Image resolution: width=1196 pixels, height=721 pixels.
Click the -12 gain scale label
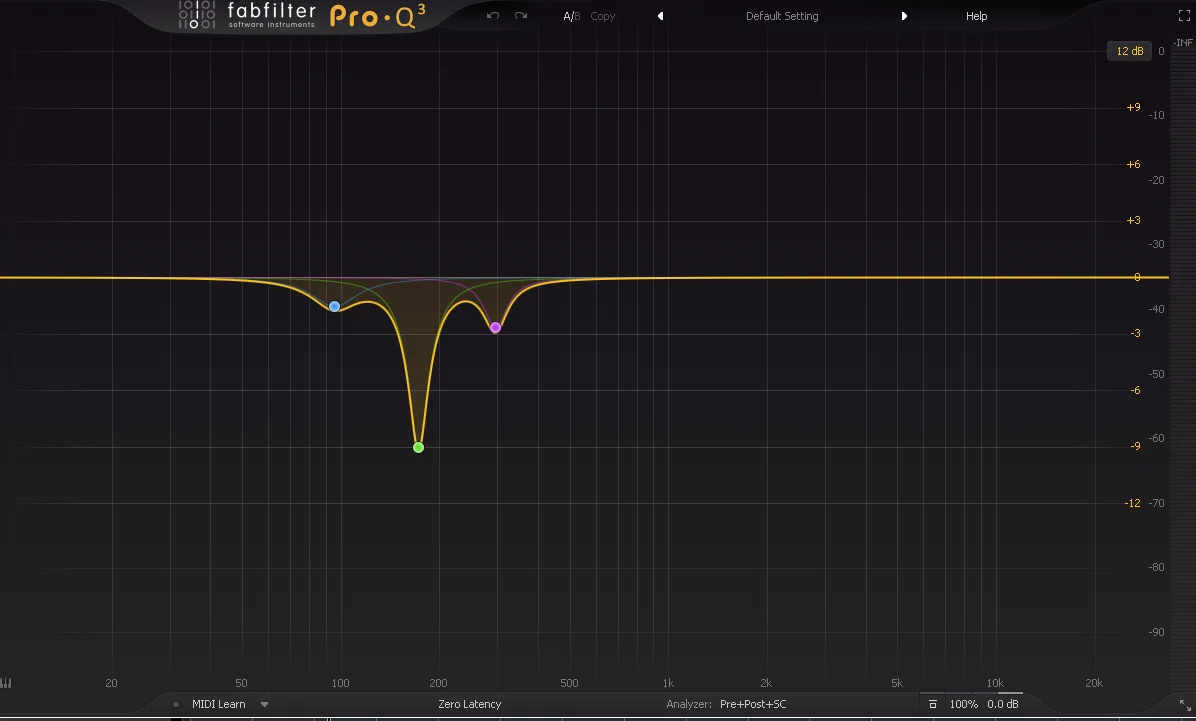click(x=1133, y=503)
